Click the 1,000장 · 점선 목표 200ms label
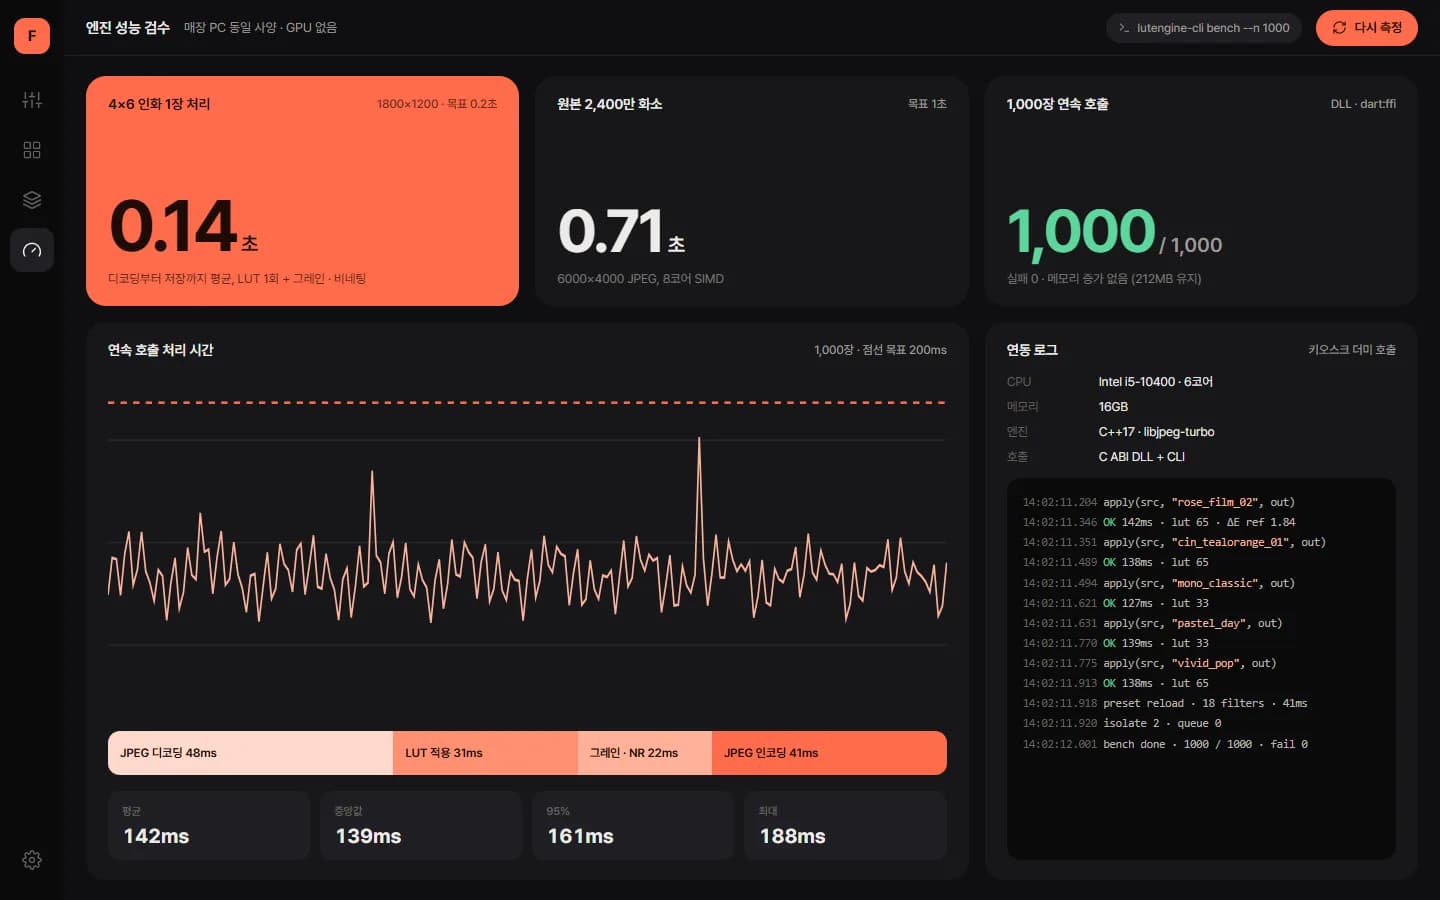 click(x=880, y=350)
